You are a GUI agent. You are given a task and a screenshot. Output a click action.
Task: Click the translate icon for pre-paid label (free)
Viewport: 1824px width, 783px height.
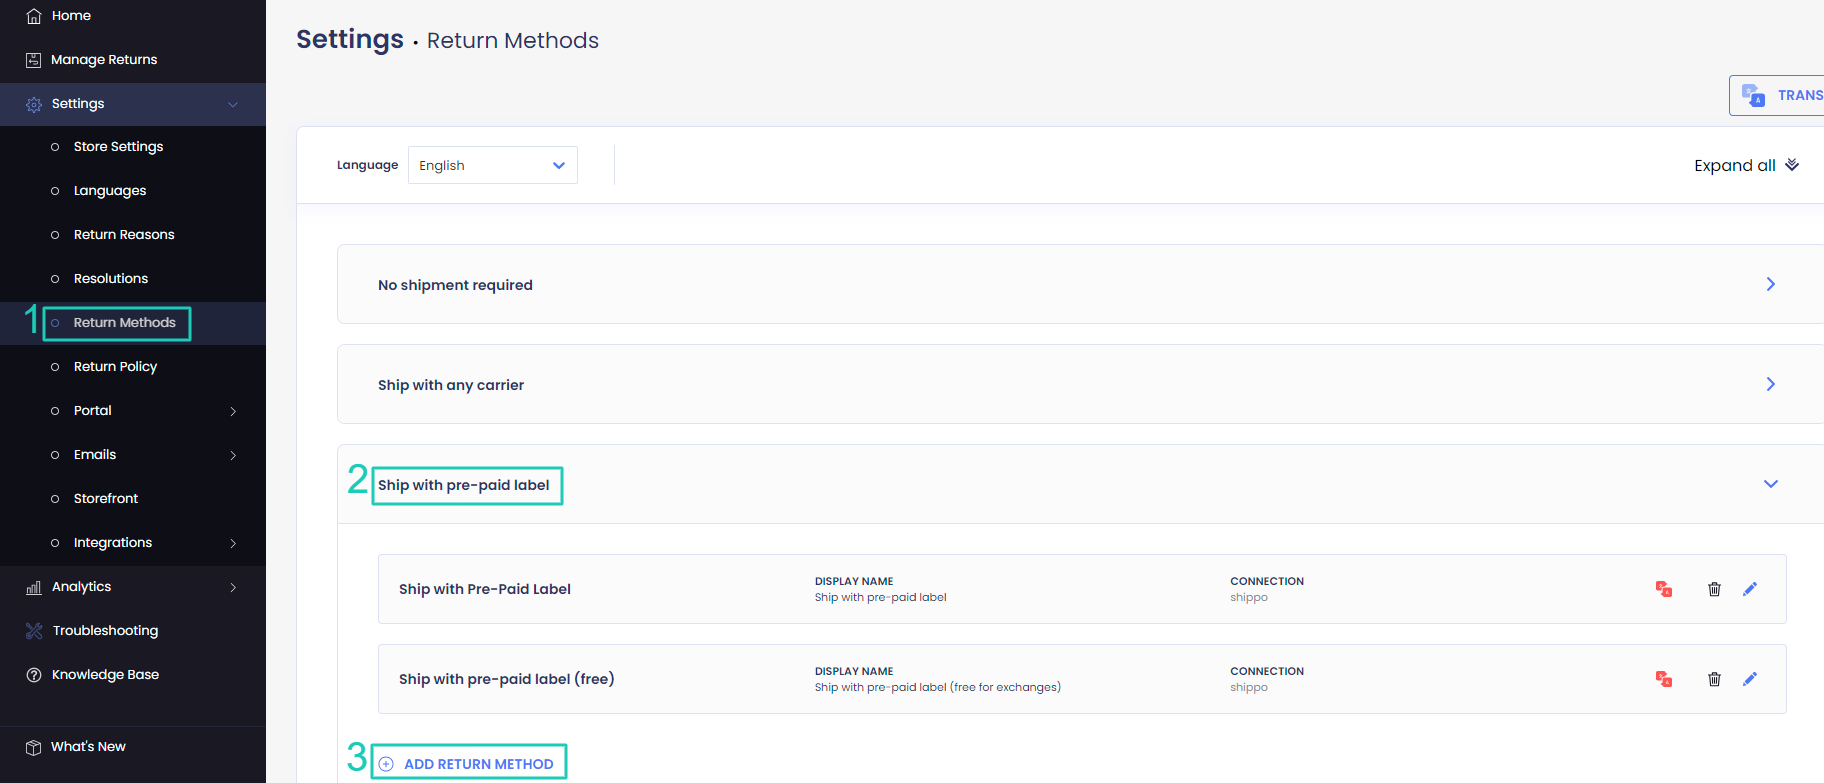1664,679
